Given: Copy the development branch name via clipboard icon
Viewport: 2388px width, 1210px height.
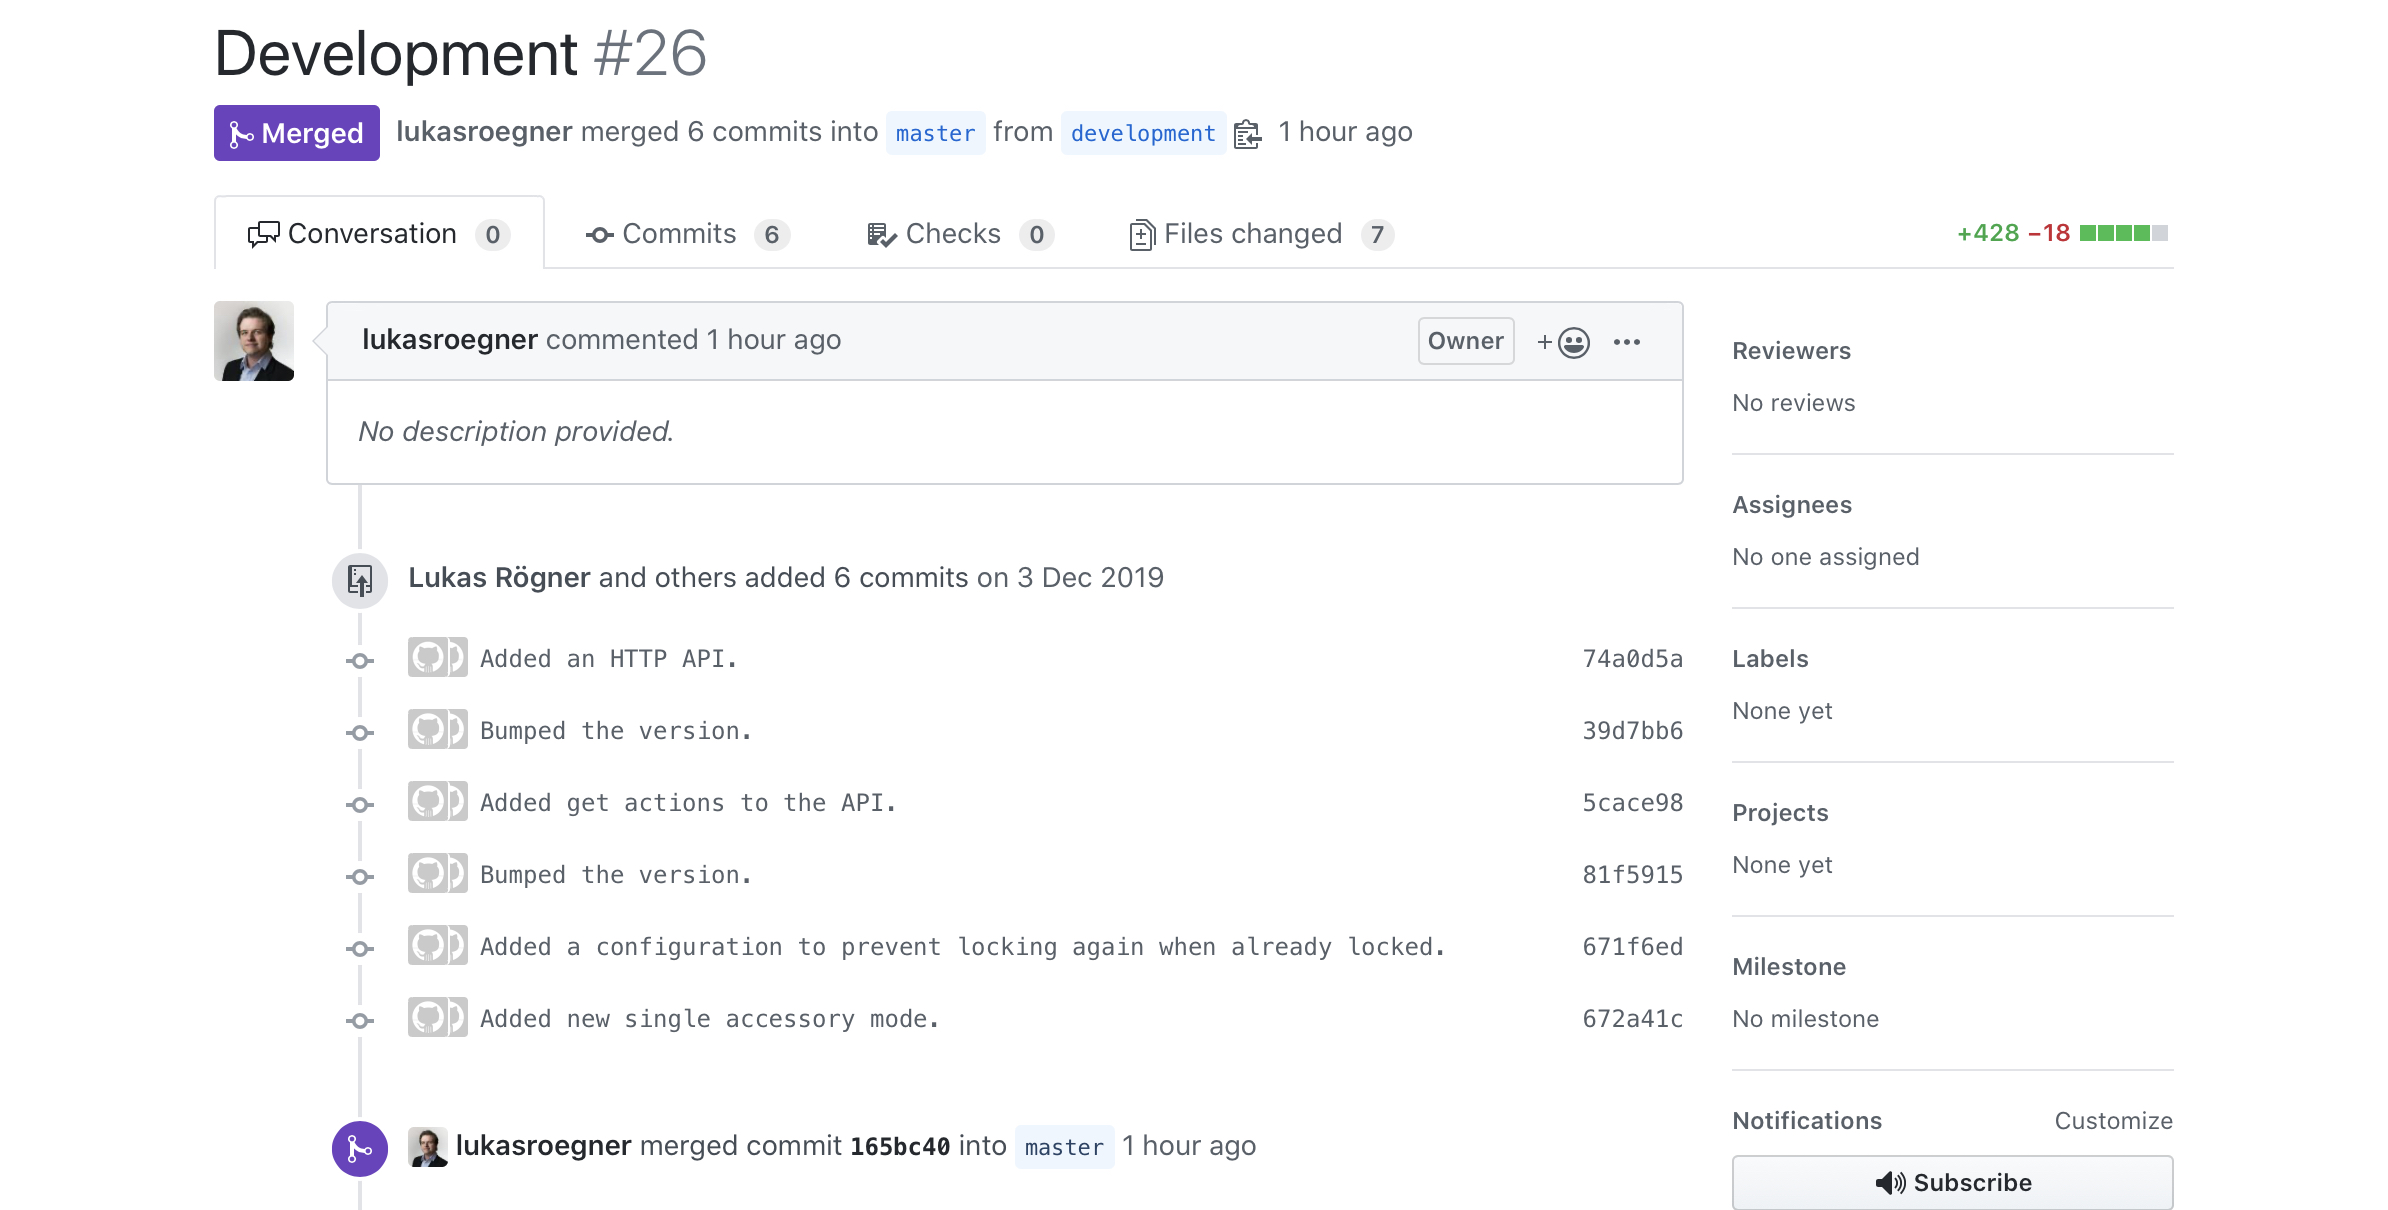Looking at the screenshot, I should pyautogui.click(x=1247, y=134).
